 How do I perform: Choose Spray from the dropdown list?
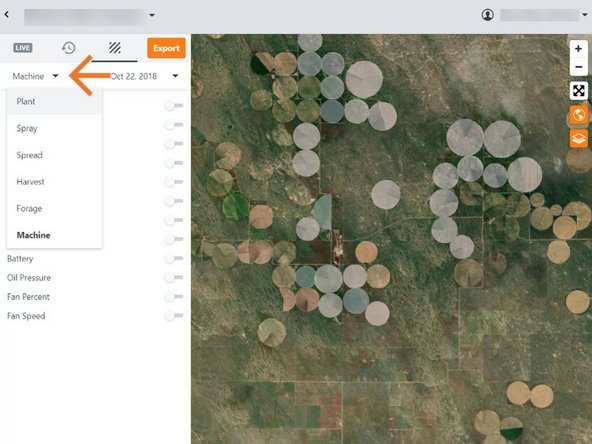[x=54, y=128]
